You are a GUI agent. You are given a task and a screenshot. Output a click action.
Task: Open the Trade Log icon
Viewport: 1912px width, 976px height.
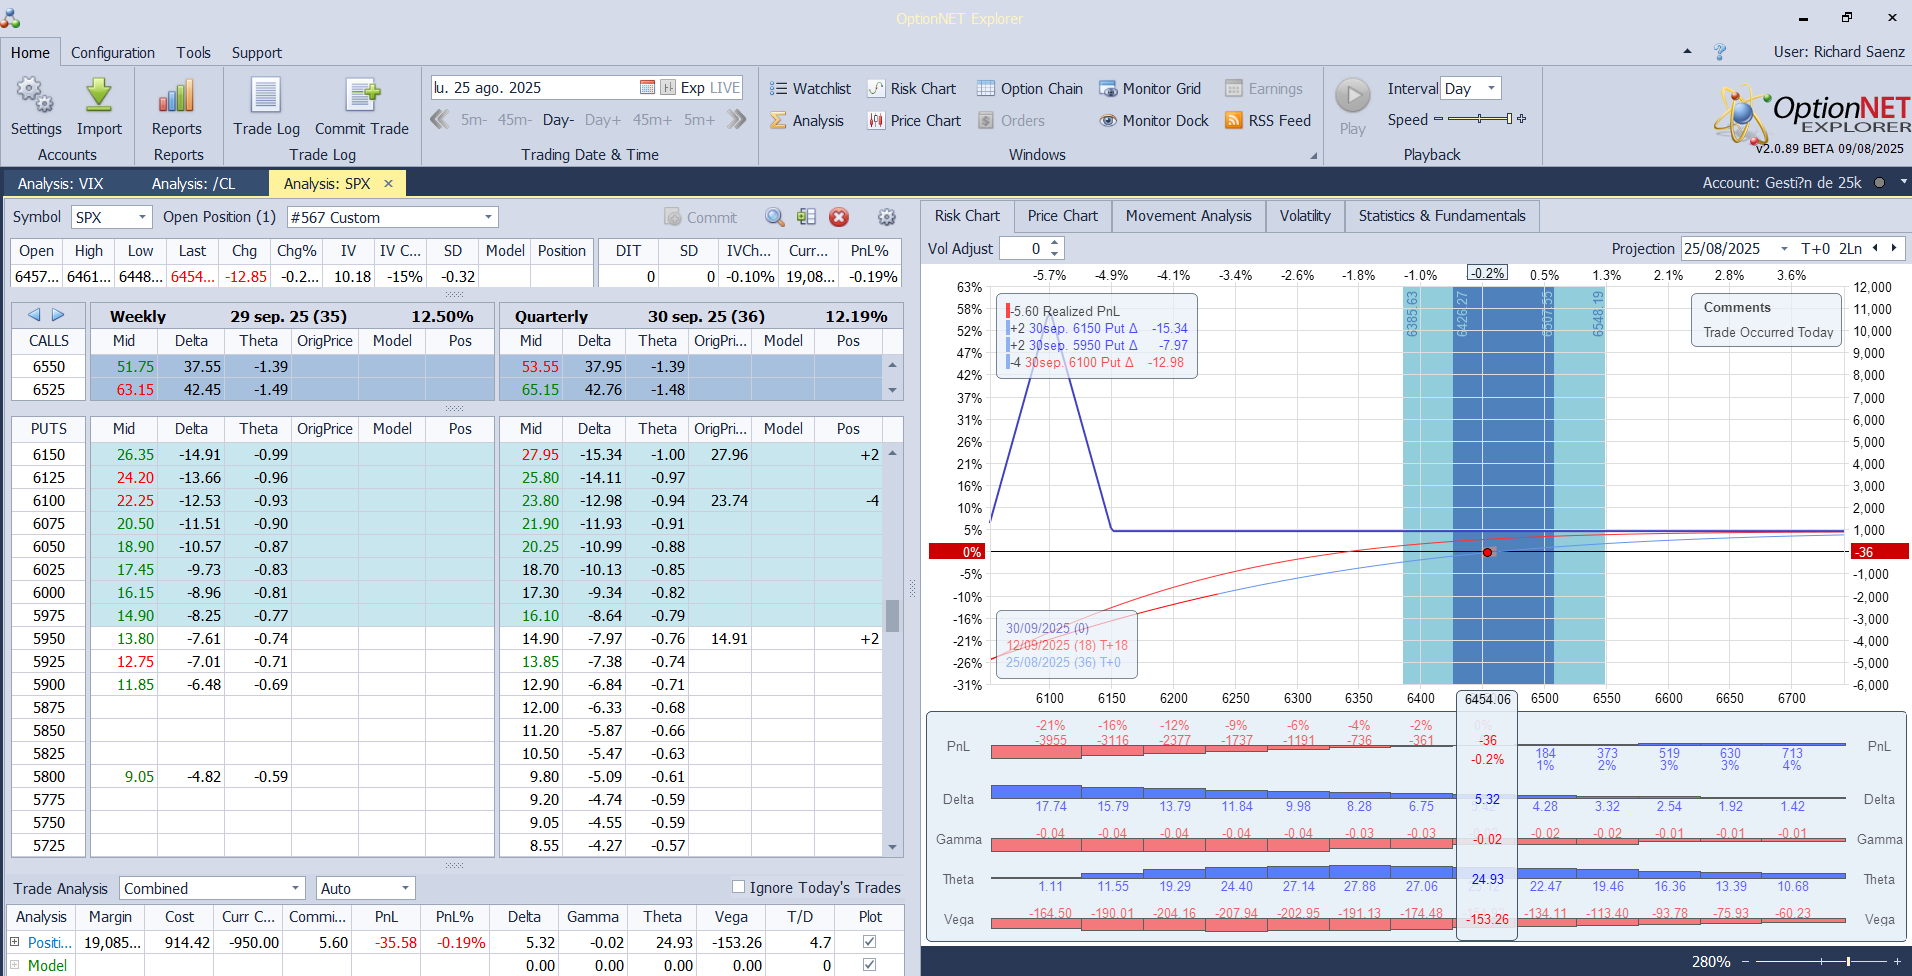(x=266, y=97)
